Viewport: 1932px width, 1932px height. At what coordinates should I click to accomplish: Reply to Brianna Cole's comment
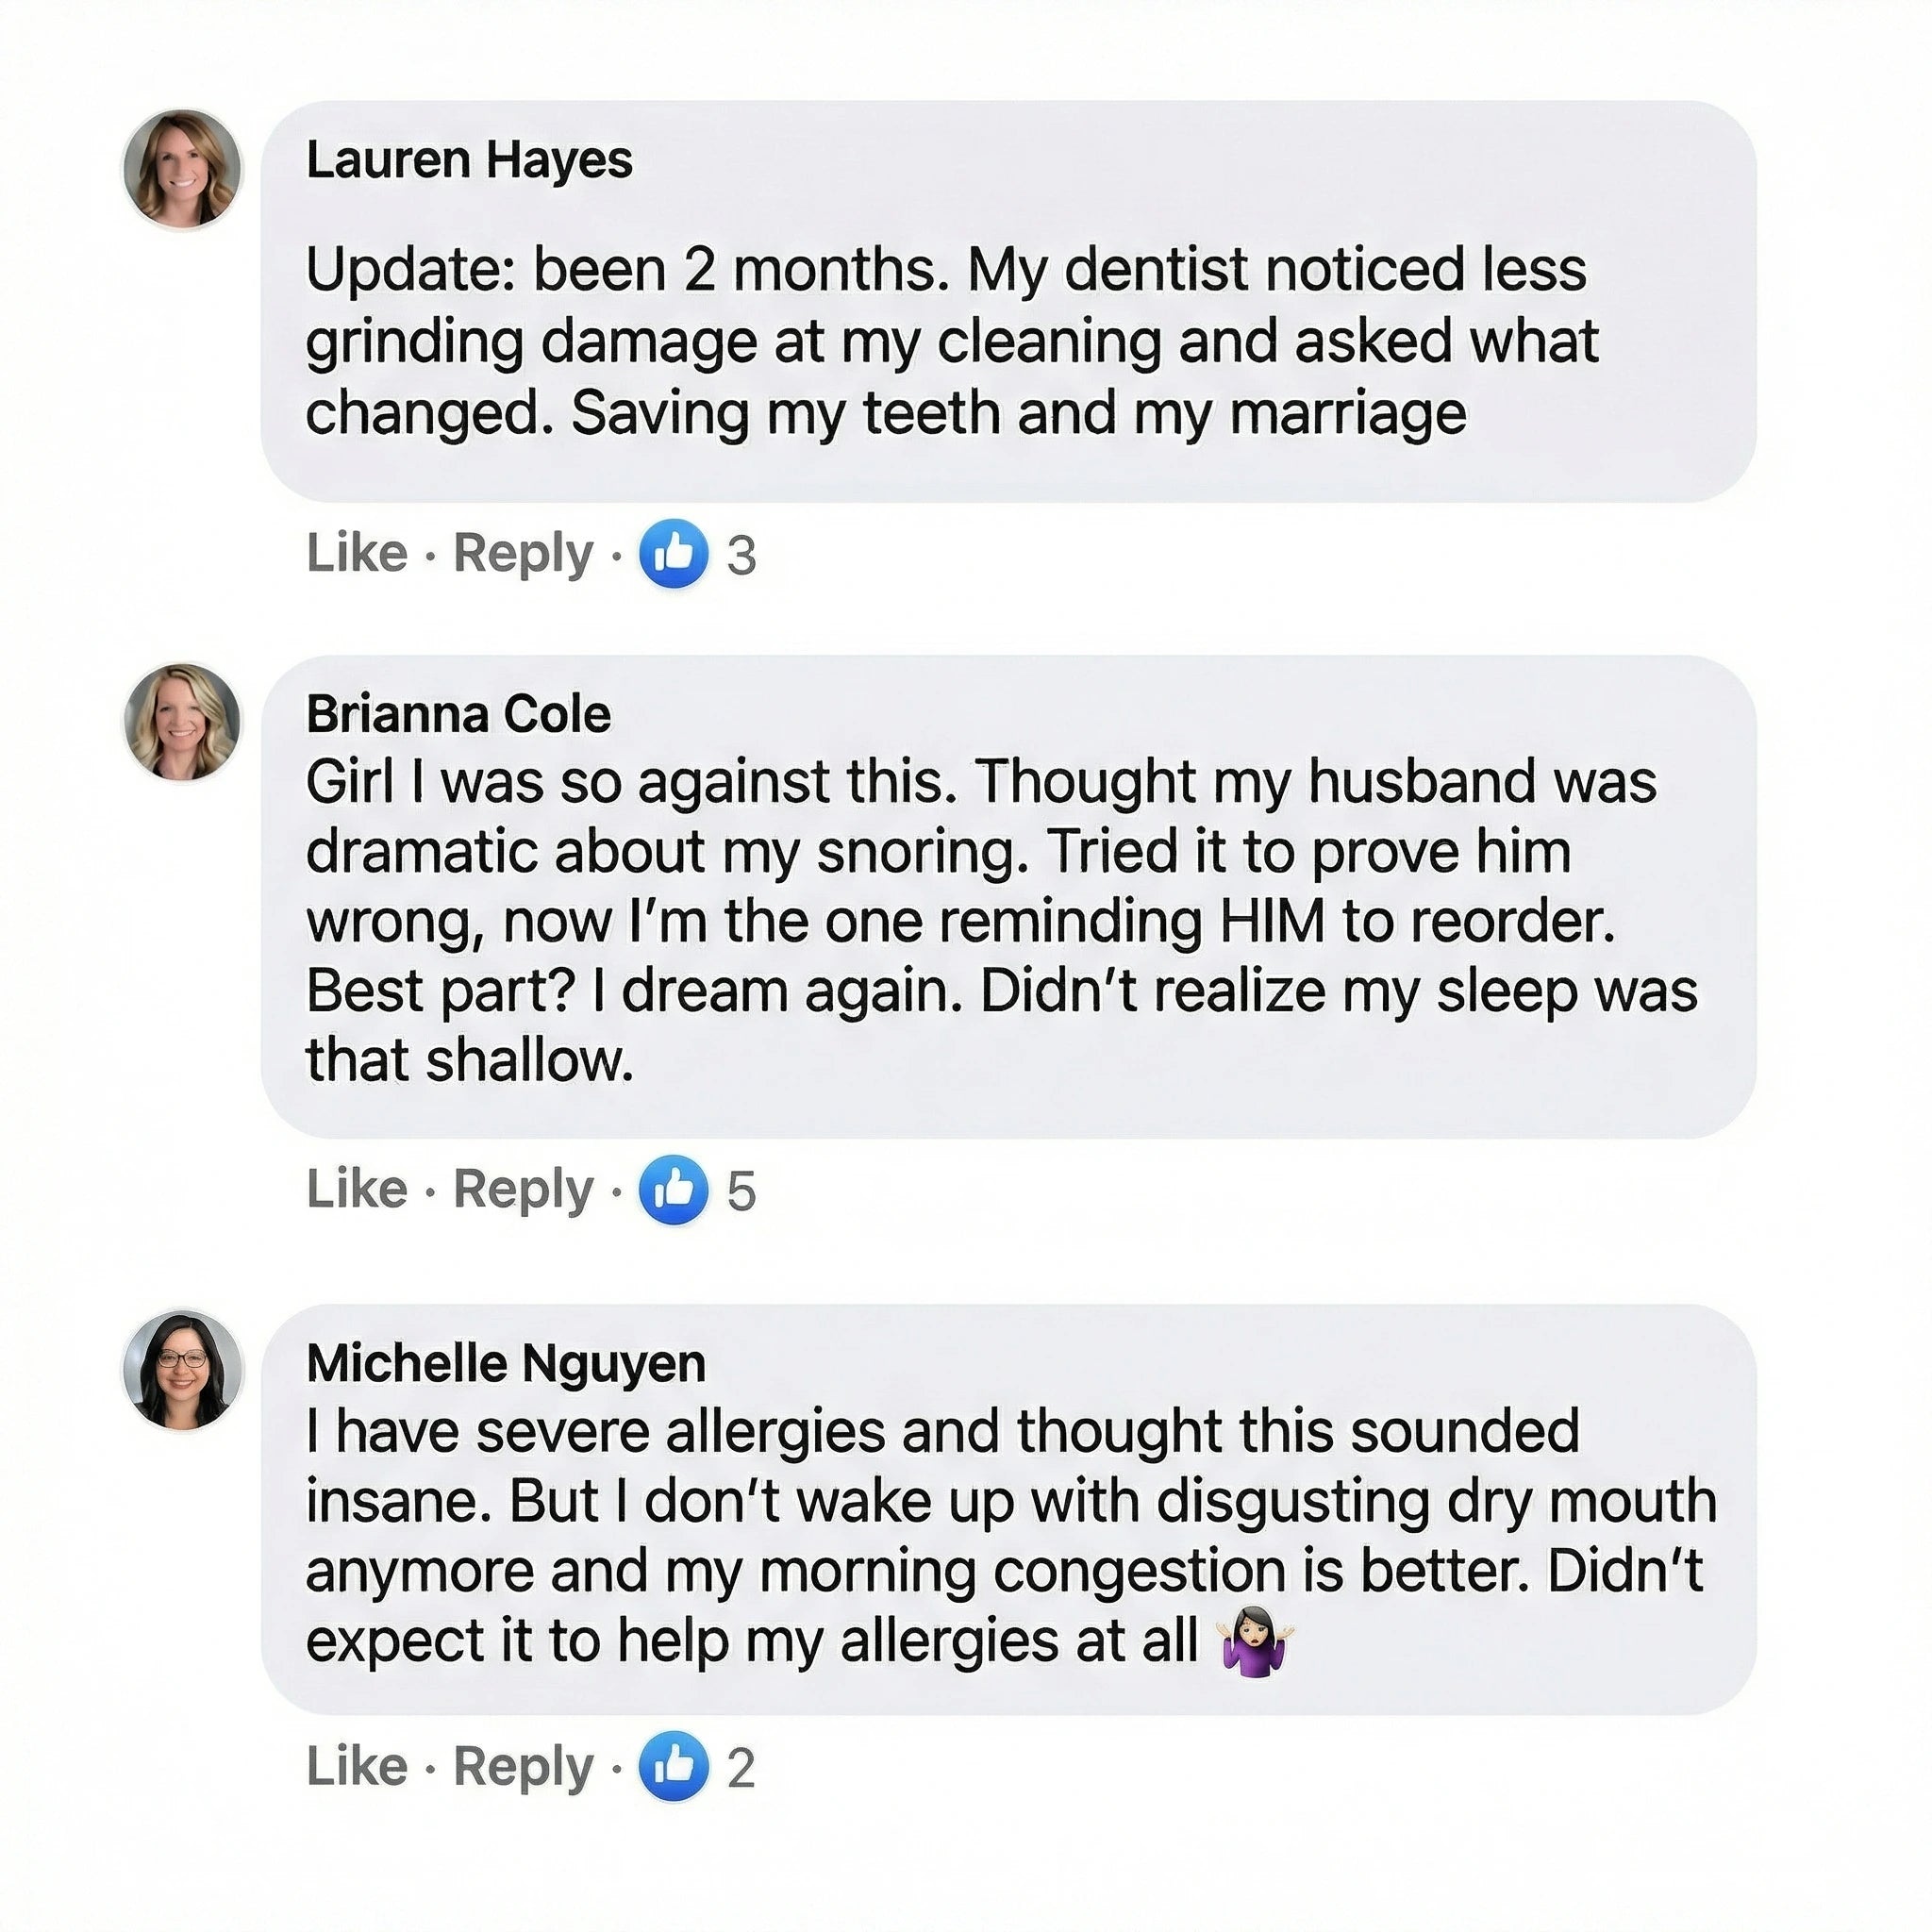[x=522, y=1189]
